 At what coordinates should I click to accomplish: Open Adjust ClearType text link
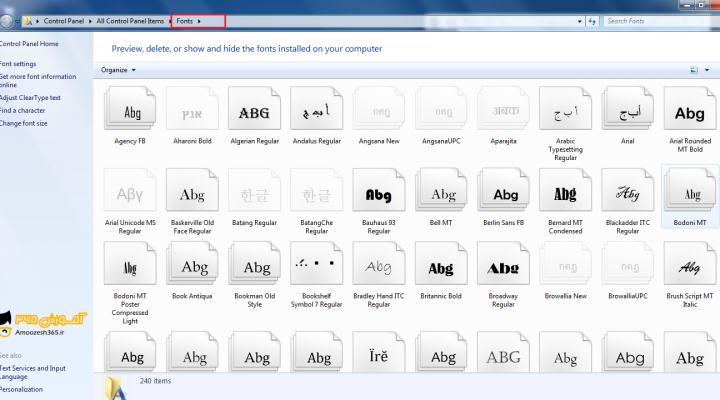(30, 98)
